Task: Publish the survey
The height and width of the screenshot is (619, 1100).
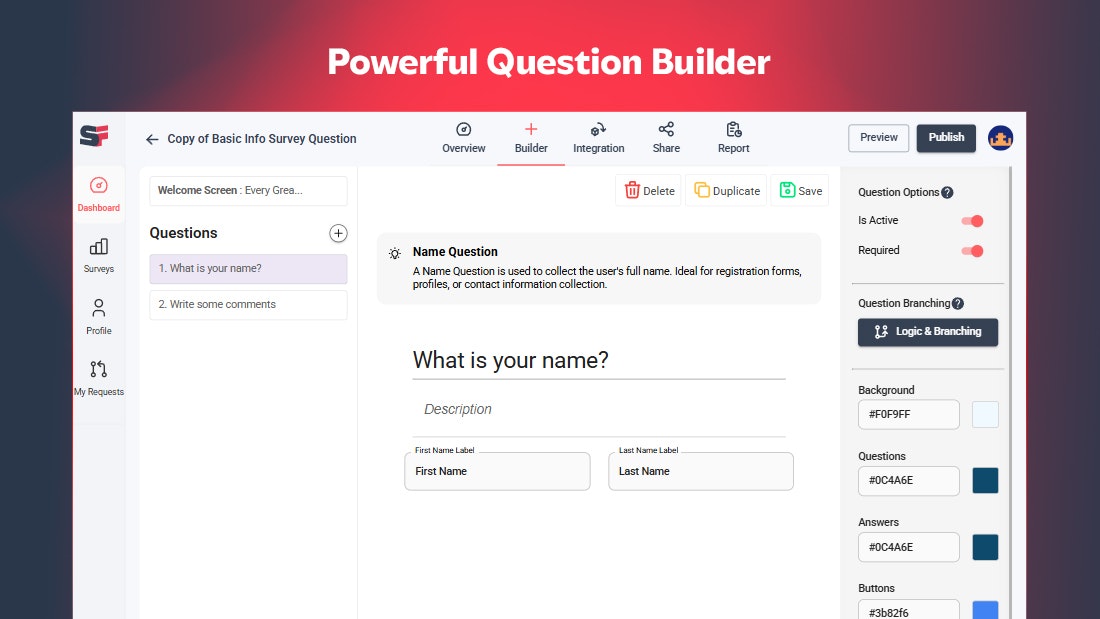Action: (x=945, y=138)
